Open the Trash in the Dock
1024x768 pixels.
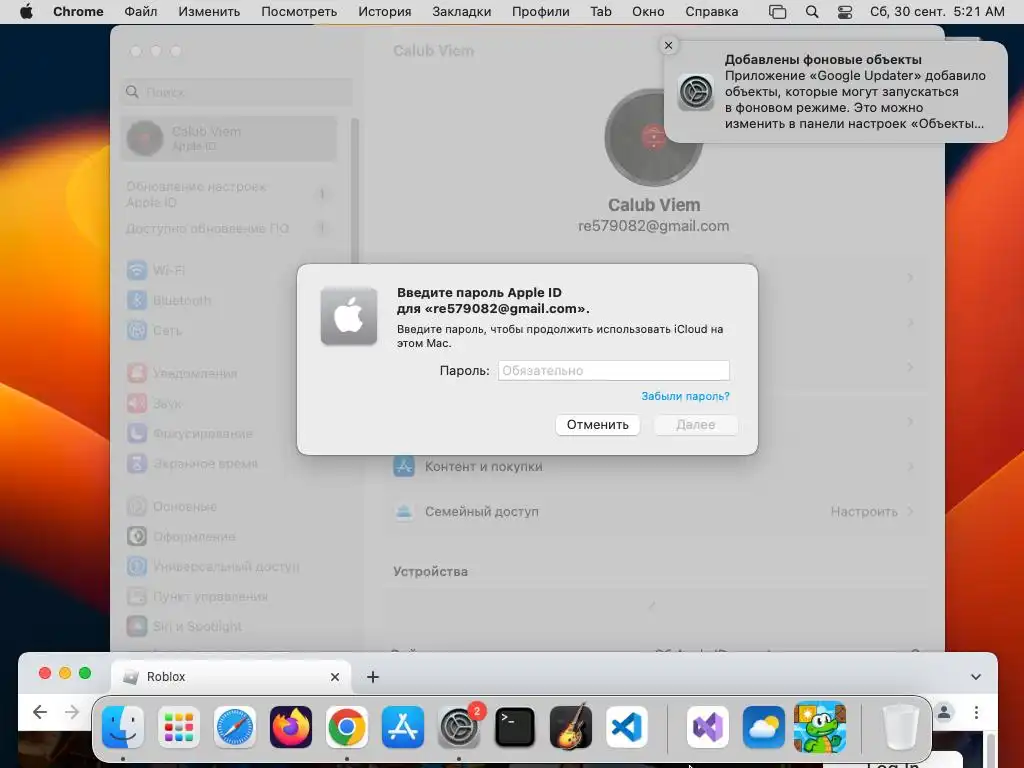pyautogui.click(x=901, y=727)
